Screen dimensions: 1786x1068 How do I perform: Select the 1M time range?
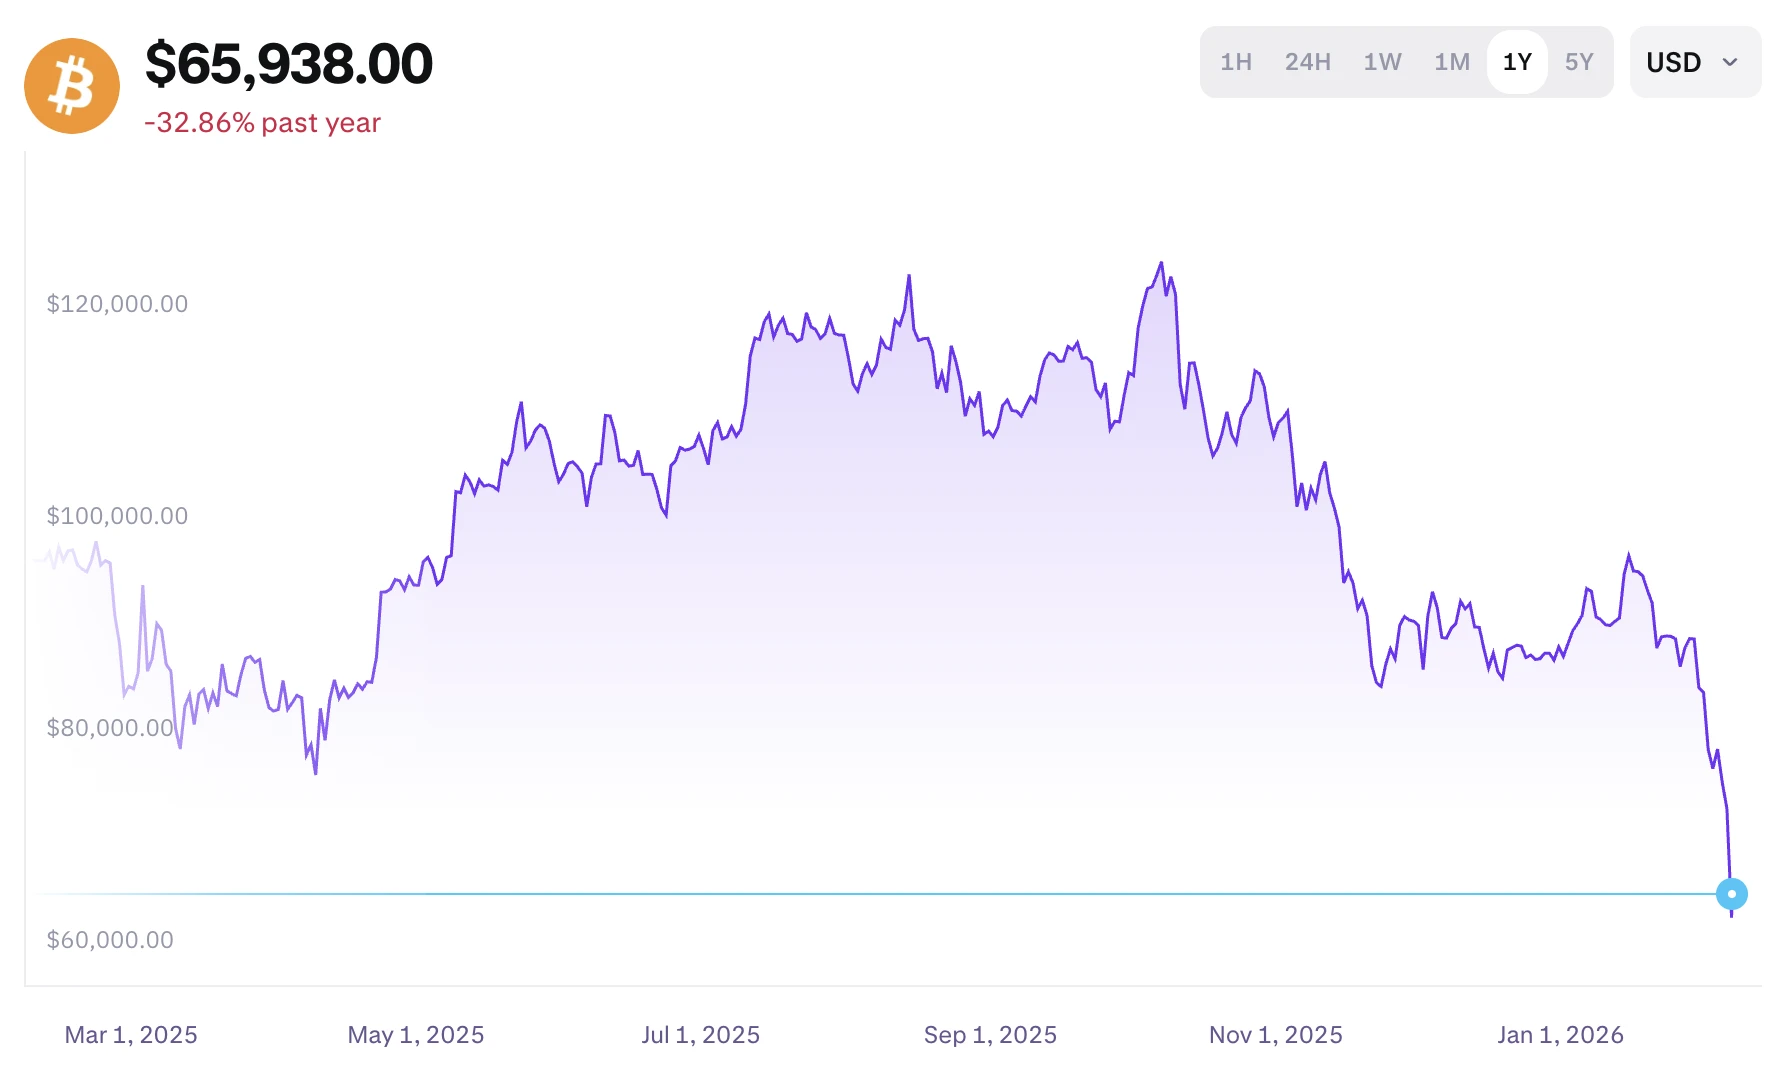click(1451, 62)
